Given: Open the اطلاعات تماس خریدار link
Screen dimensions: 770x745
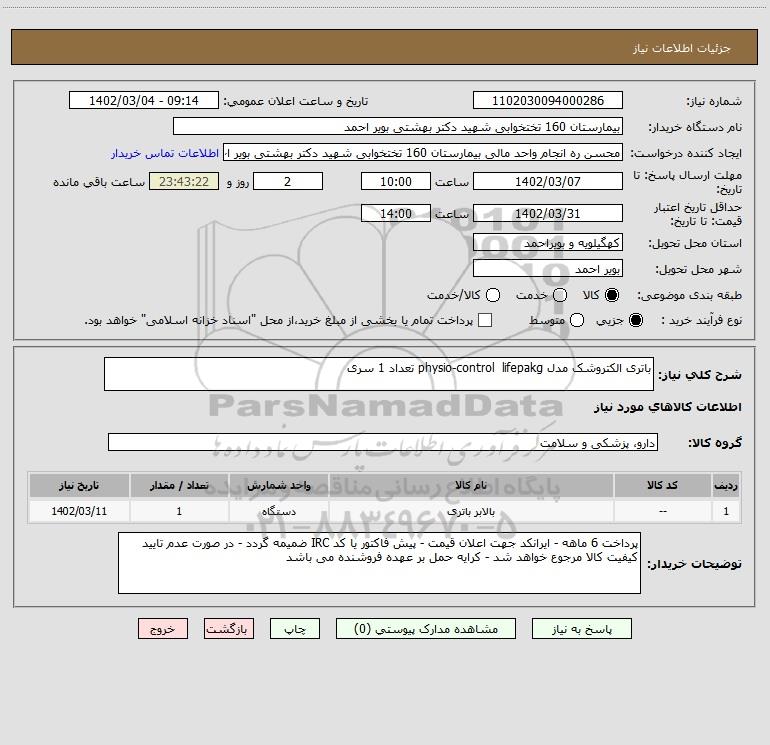Looking at the screenshot, I should point(165,153).
